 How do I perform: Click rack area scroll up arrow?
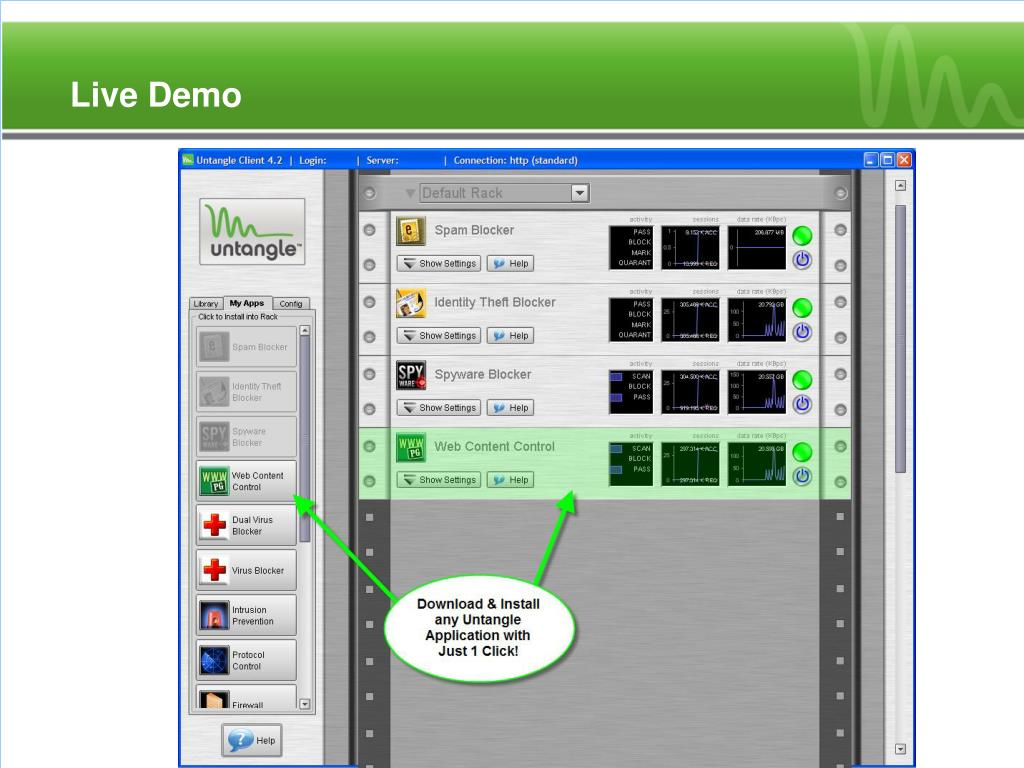point(901,185)
